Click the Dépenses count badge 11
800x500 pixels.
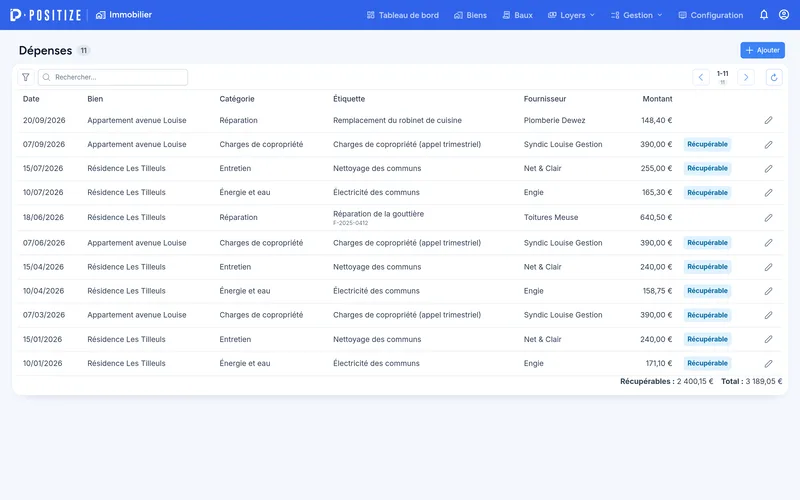84,51
